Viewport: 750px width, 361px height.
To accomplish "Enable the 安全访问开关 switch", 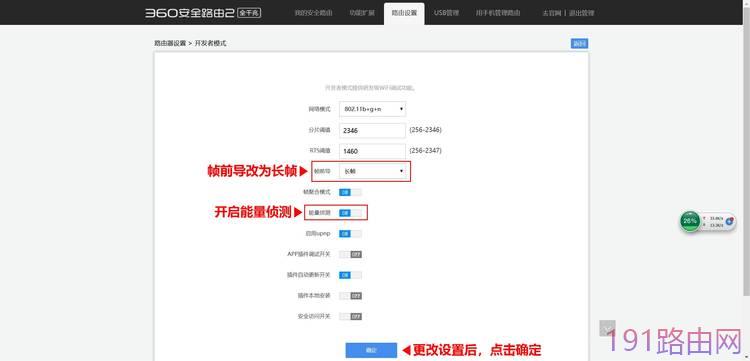I will click(x=350, y=317).
